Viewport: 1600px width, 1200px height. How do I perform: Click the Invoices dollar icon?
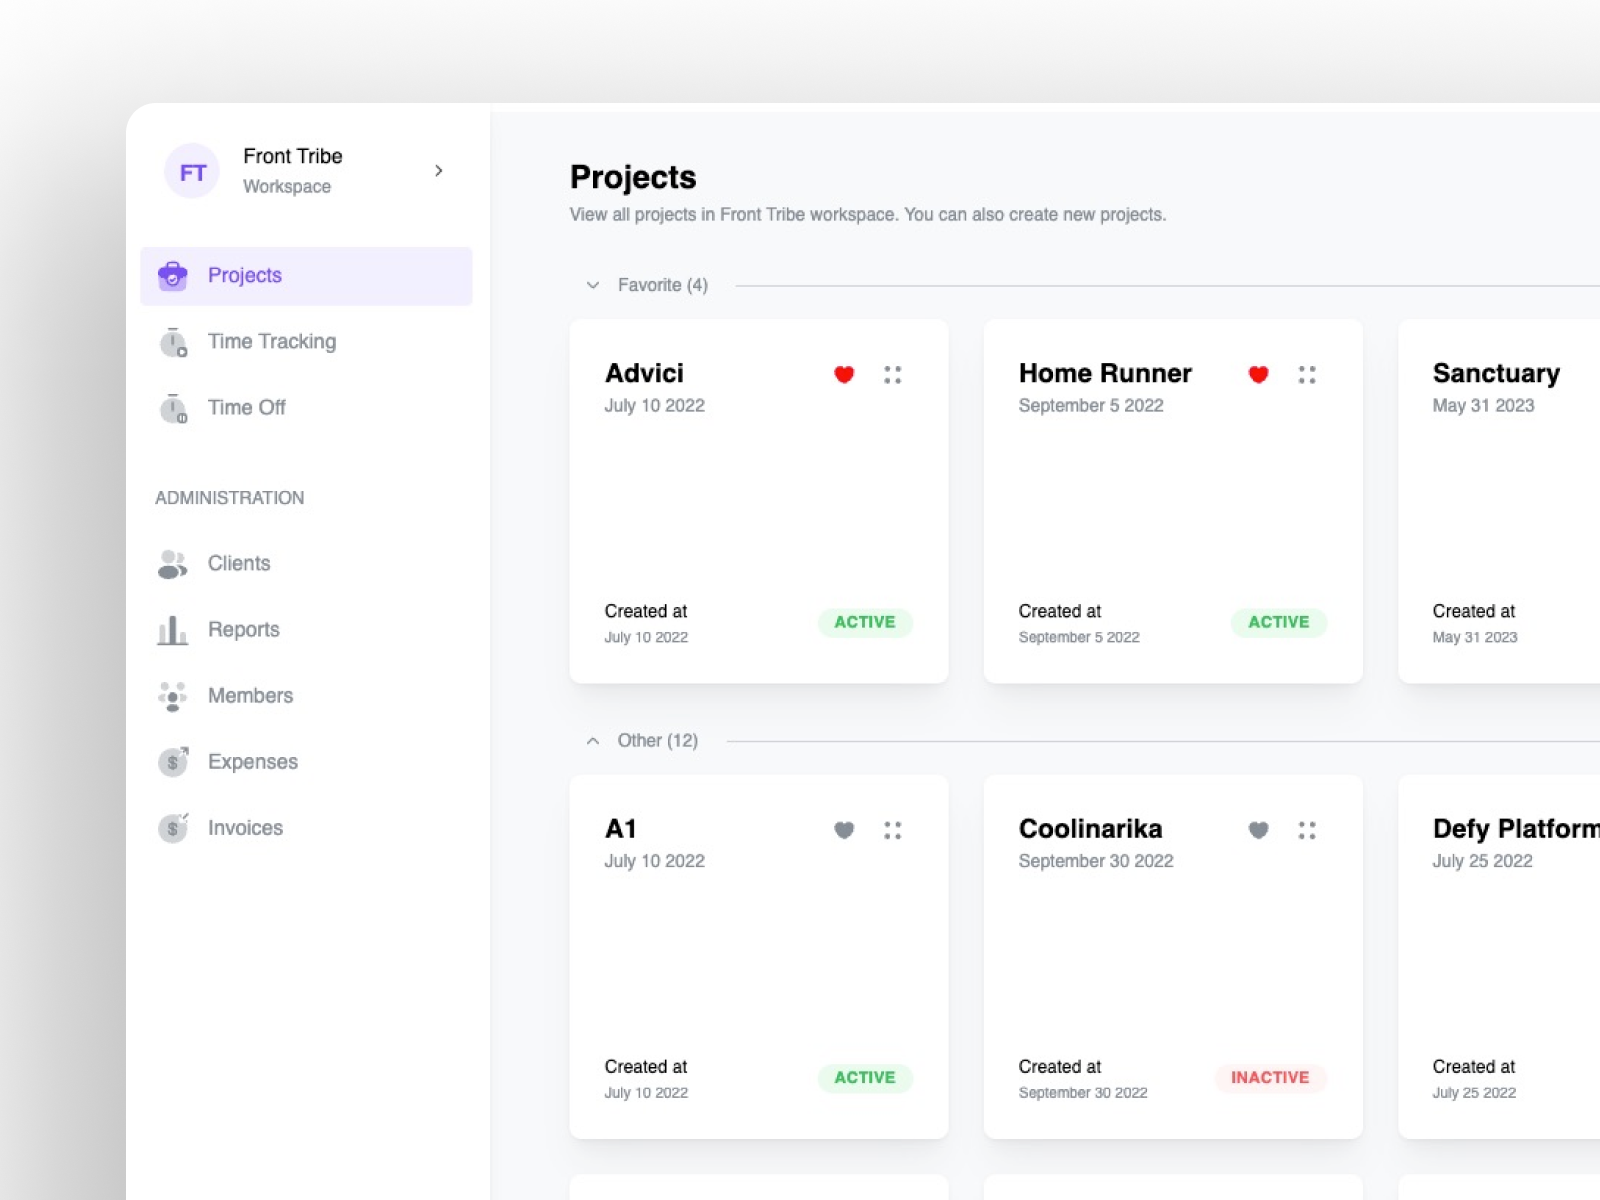(173, 828)
